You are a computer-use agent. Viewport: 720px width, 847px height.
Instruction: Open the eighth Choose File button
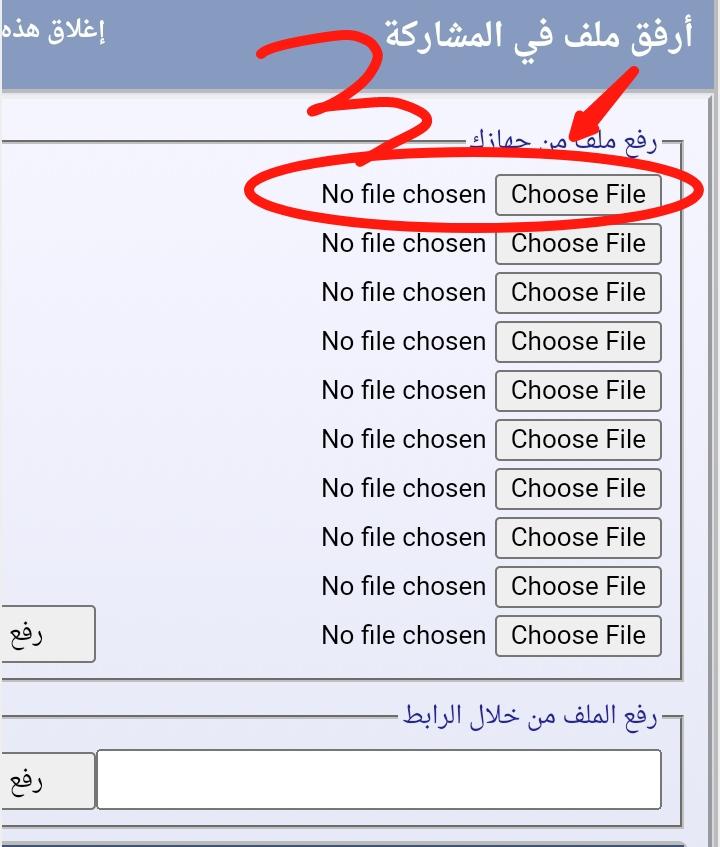578,537
